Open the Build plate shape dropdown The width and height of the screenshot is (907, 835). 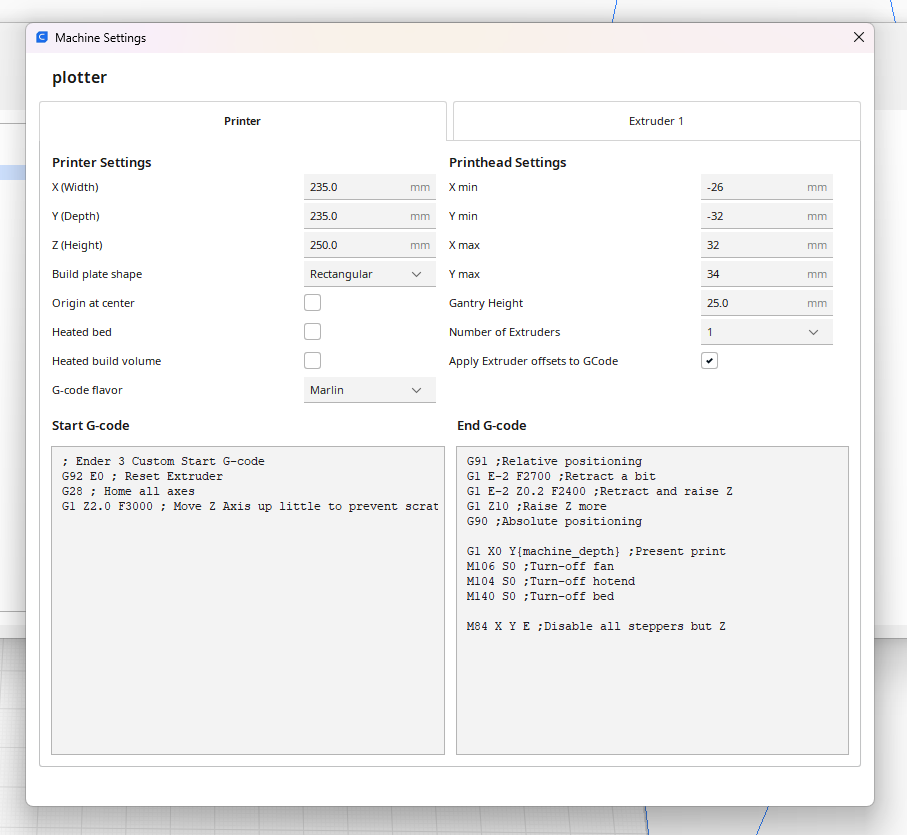(369, 274)
